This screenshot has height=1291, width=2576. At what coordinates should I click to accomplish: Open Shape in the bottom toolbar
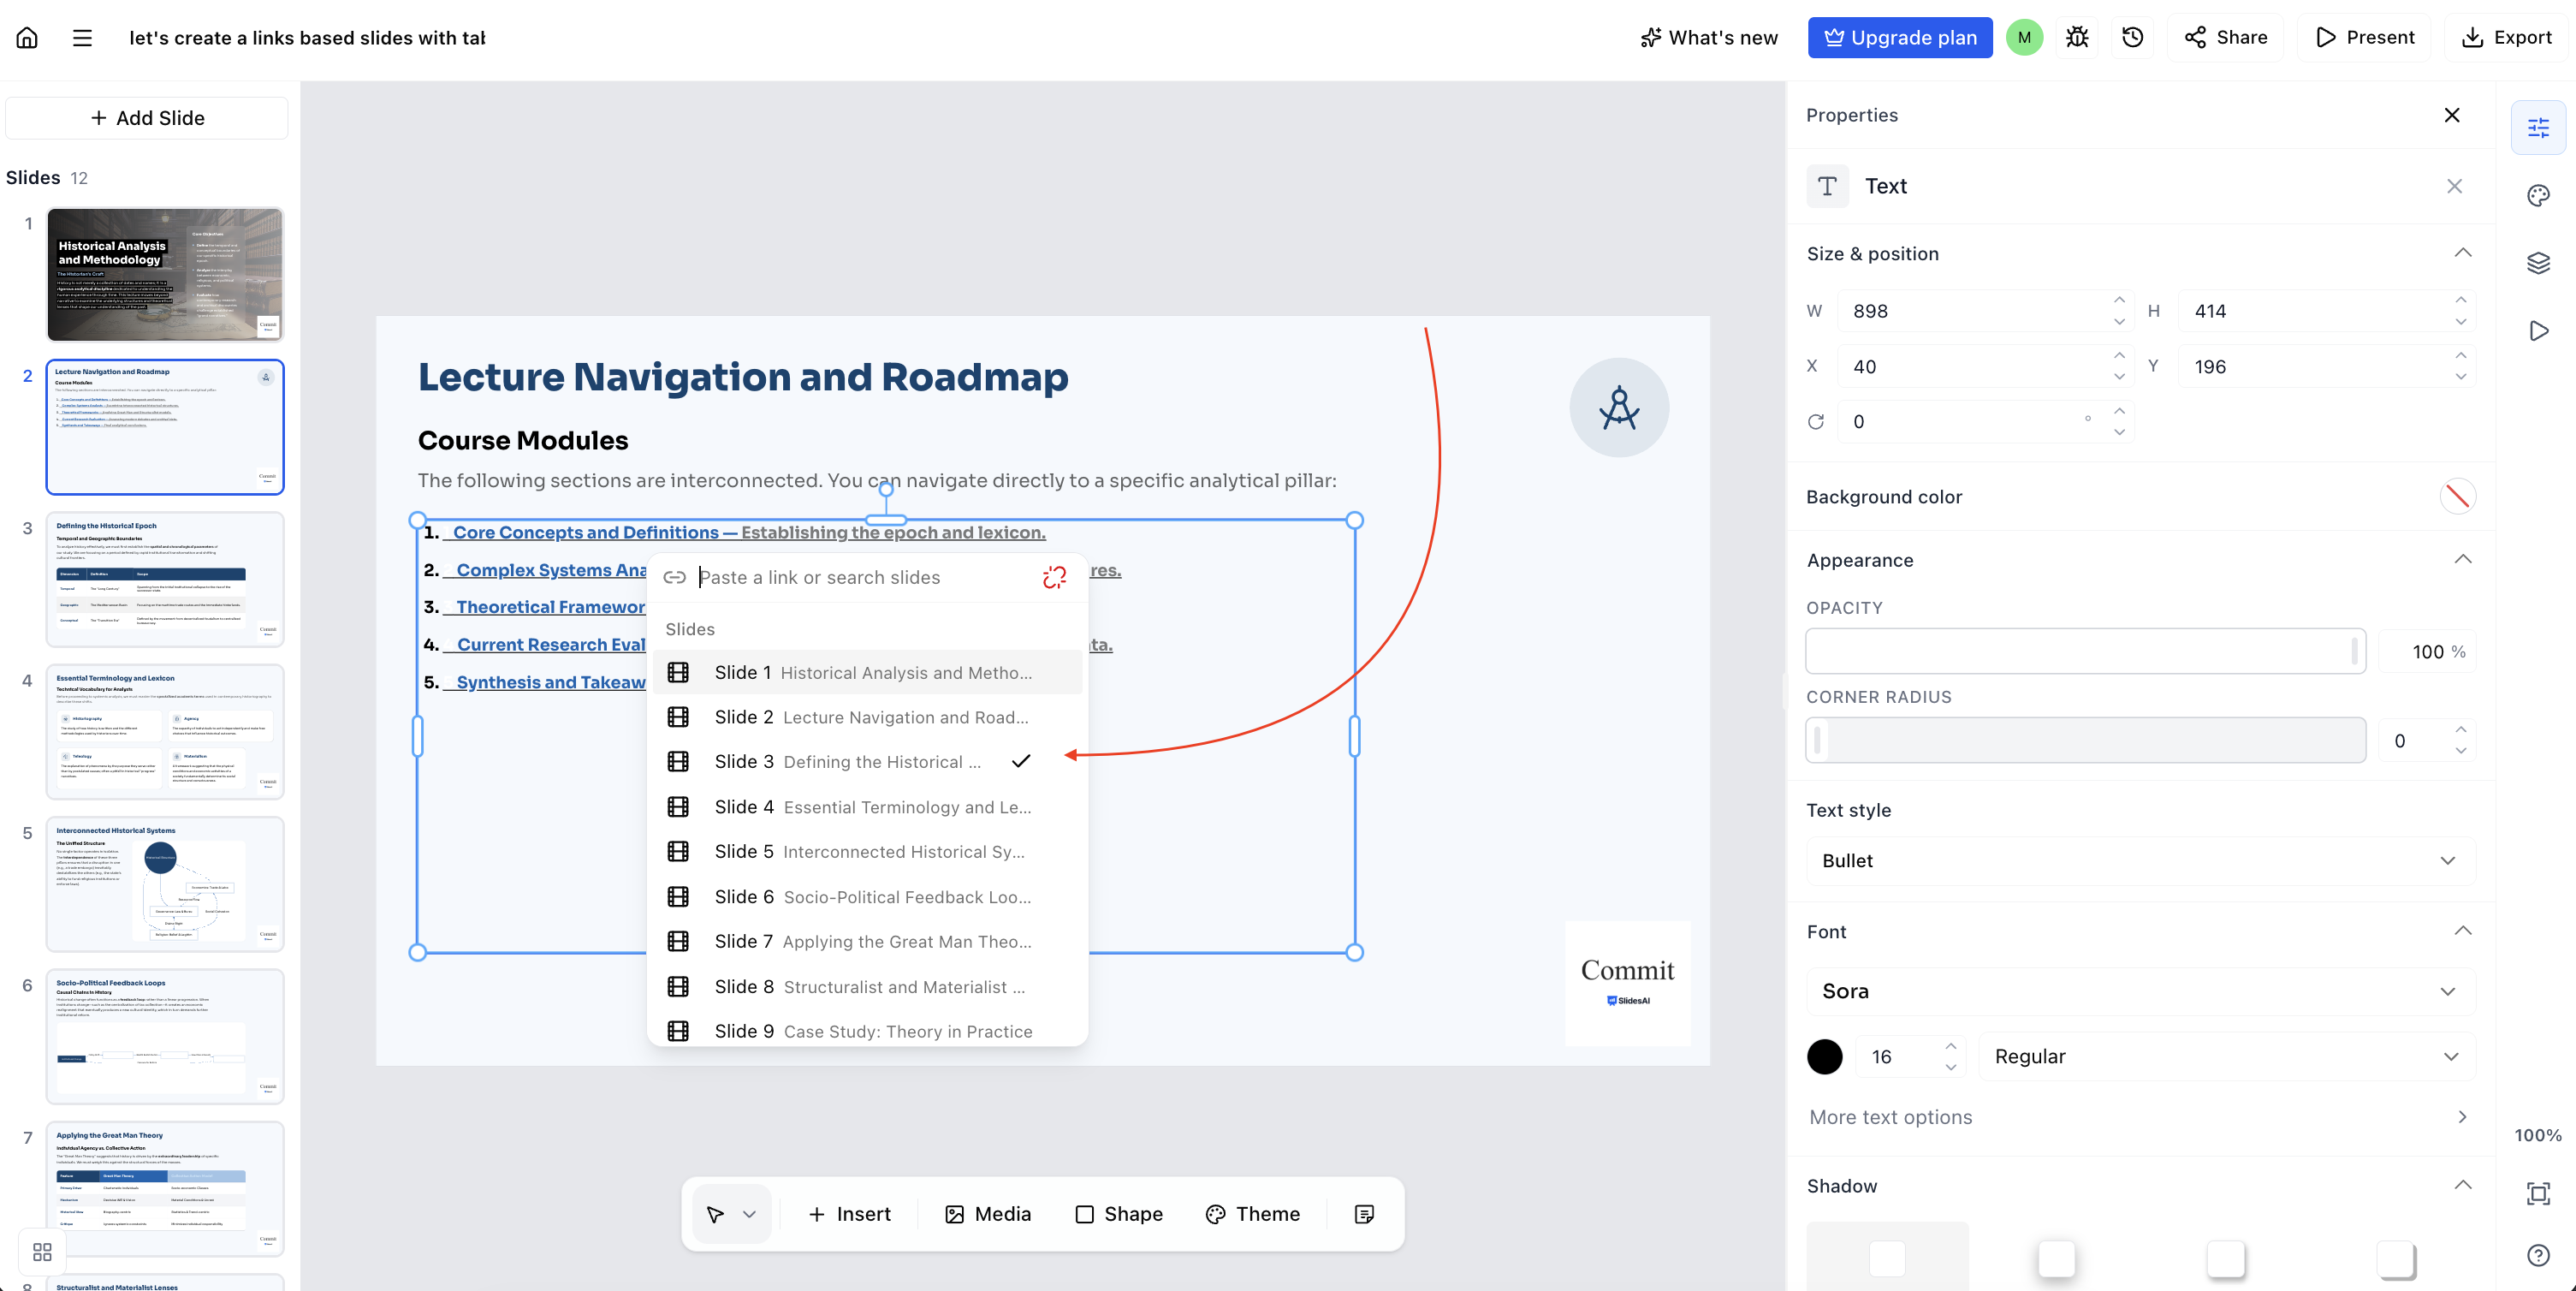point(1119,1214)
